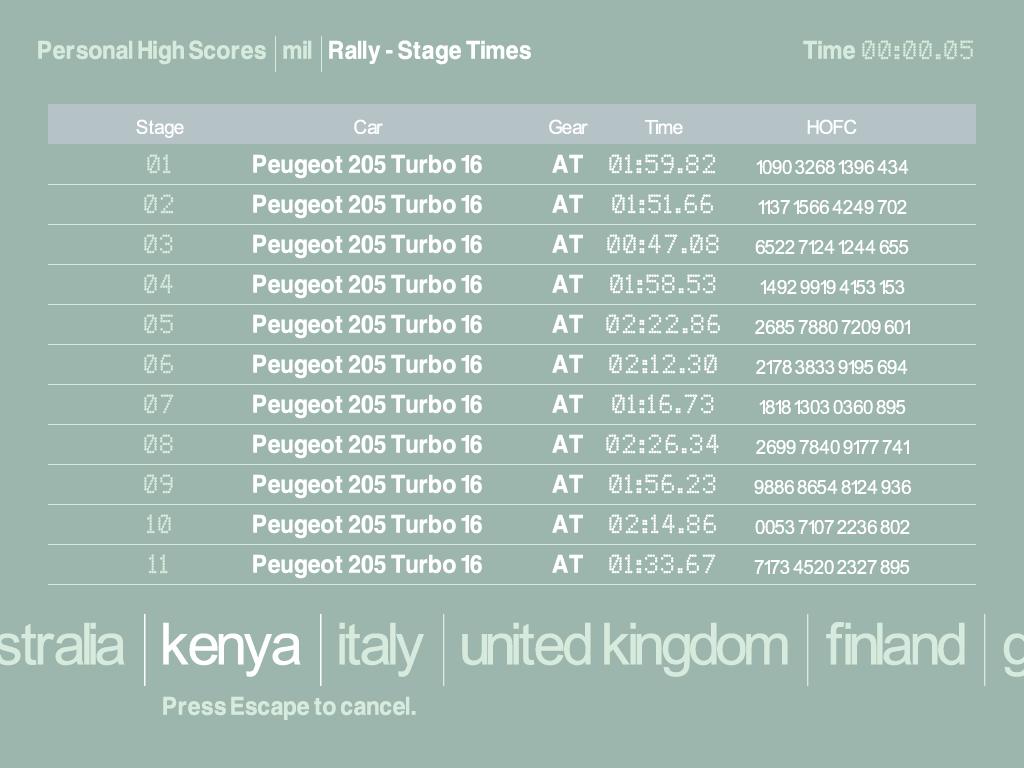Click the mil player name
1024x768 pixels.
pyautogui.click(x=297, y=51)
